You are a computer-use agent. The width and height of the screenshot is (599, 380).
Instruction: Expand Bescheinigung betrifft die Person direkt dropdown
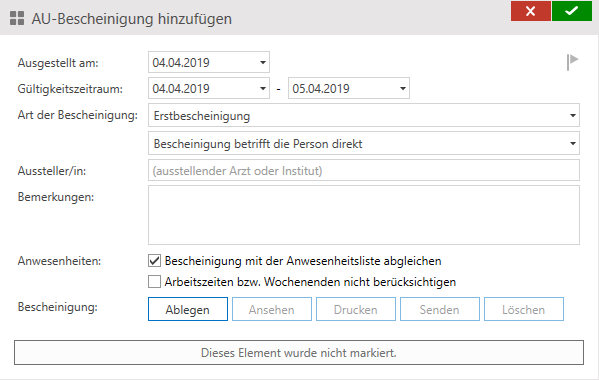coord(573,144)
